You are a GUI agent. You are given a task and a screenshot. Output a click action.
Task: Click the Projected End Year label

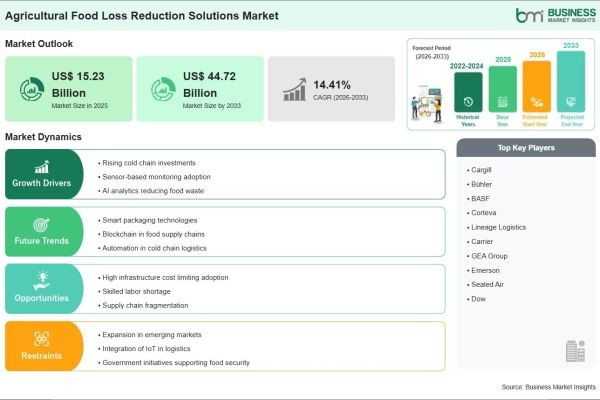coord(572,121)
